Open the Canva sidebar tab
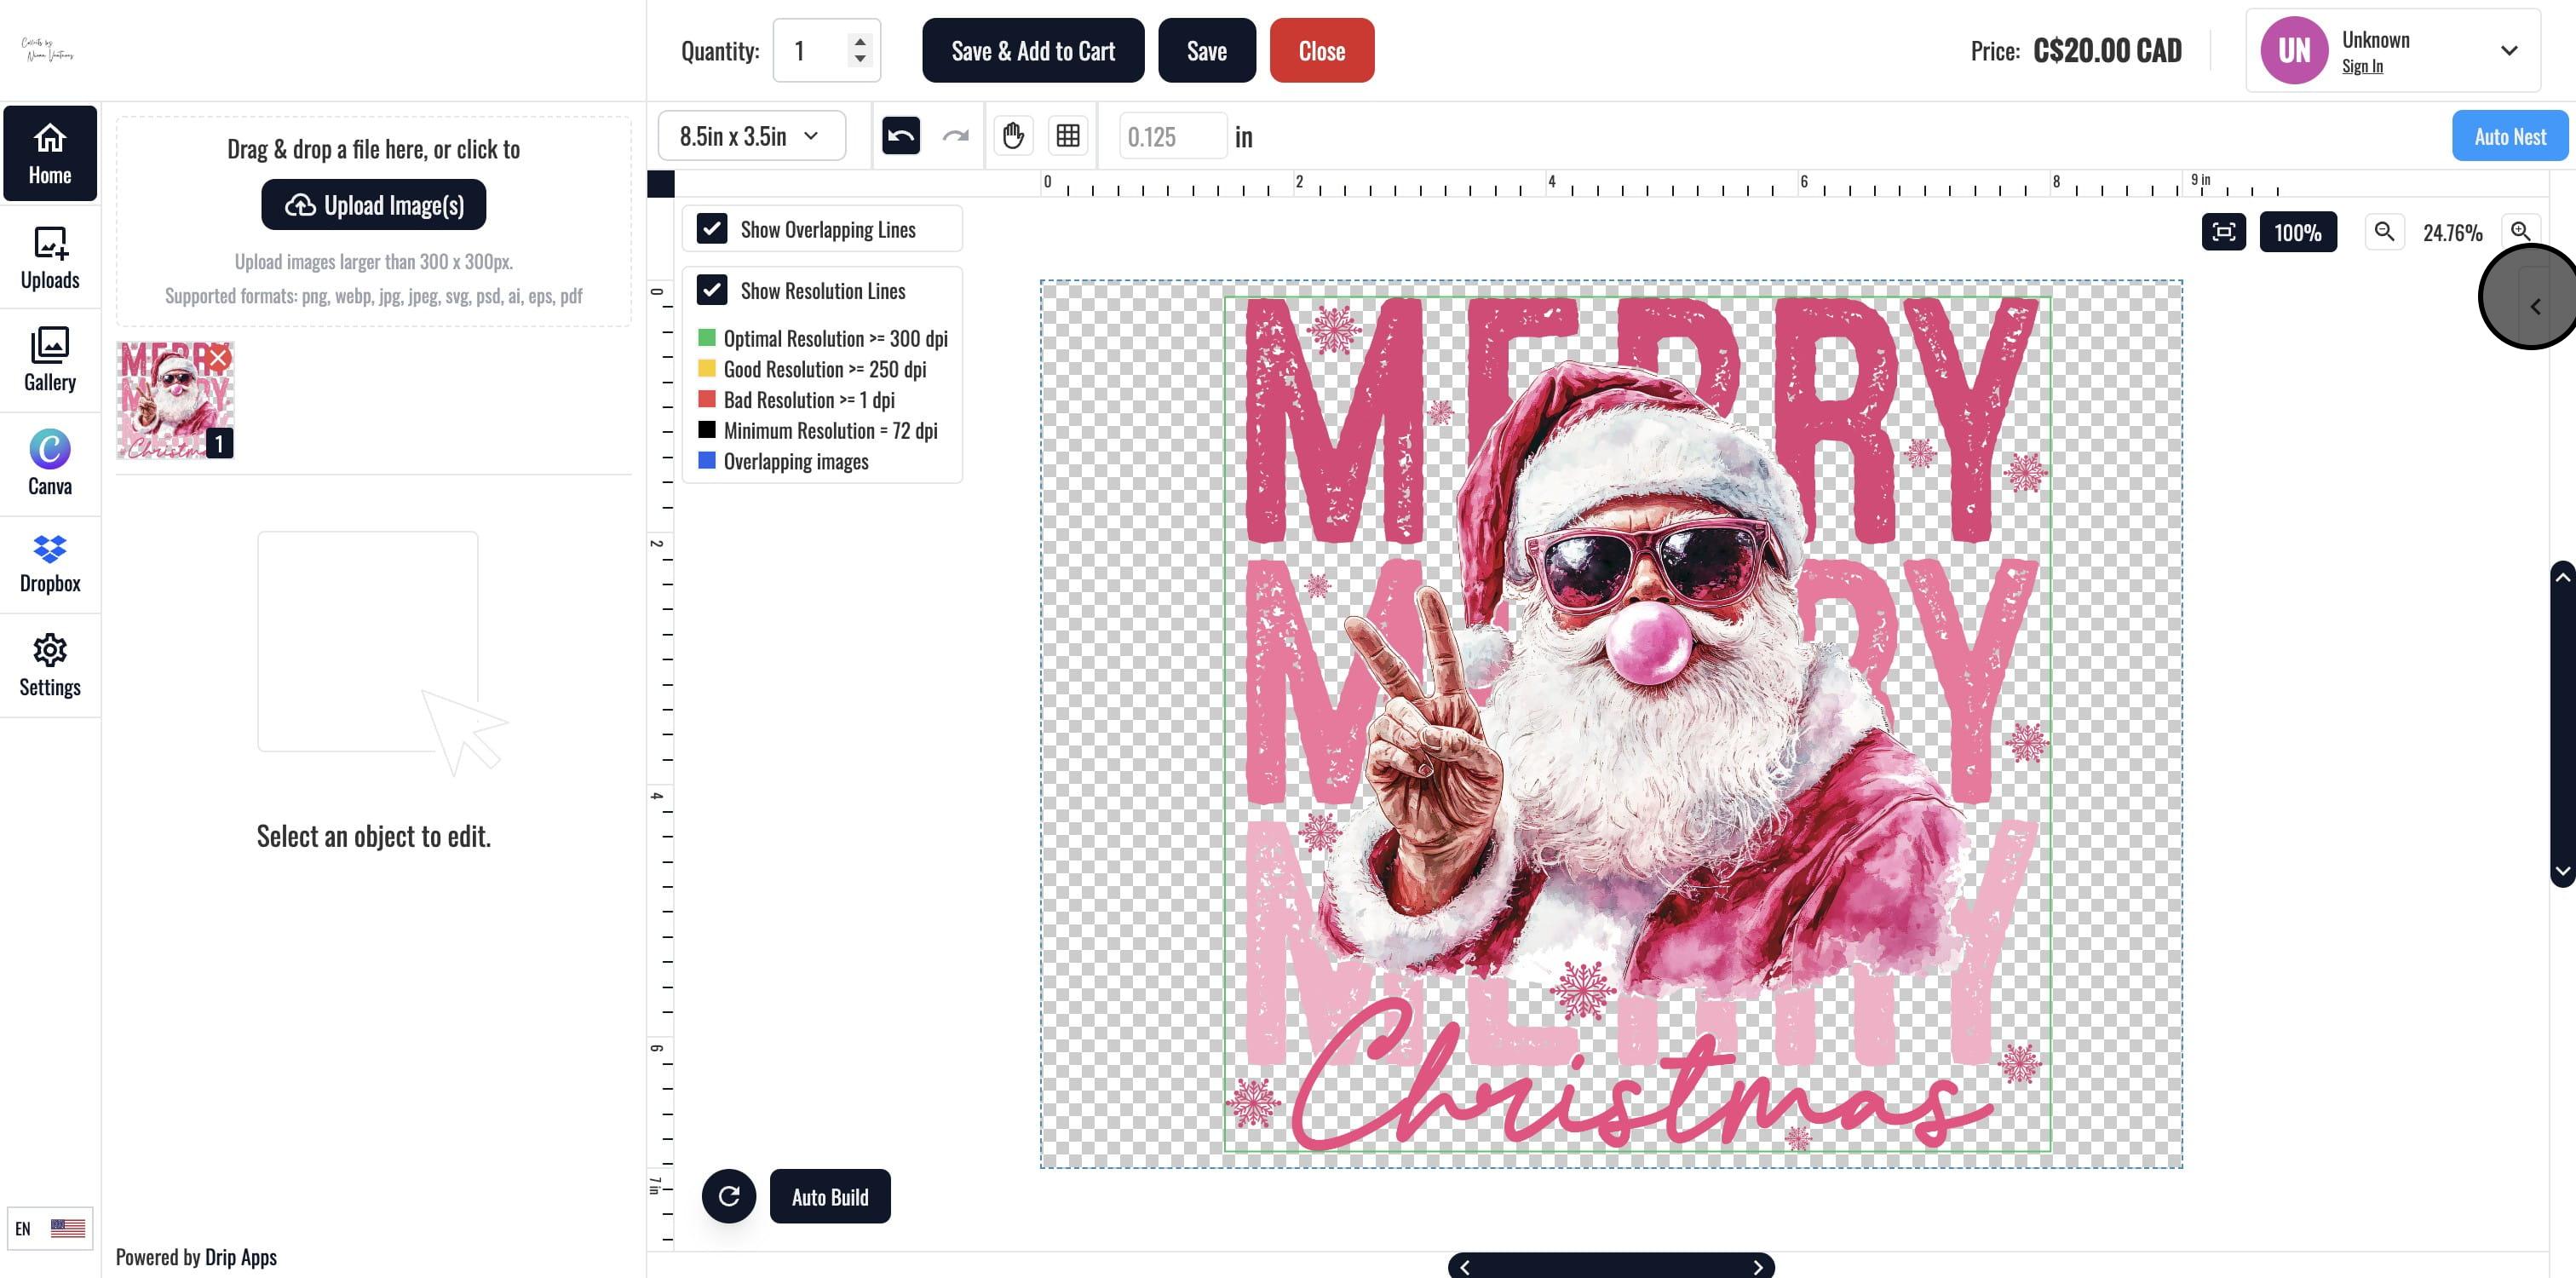 [50, 463]
